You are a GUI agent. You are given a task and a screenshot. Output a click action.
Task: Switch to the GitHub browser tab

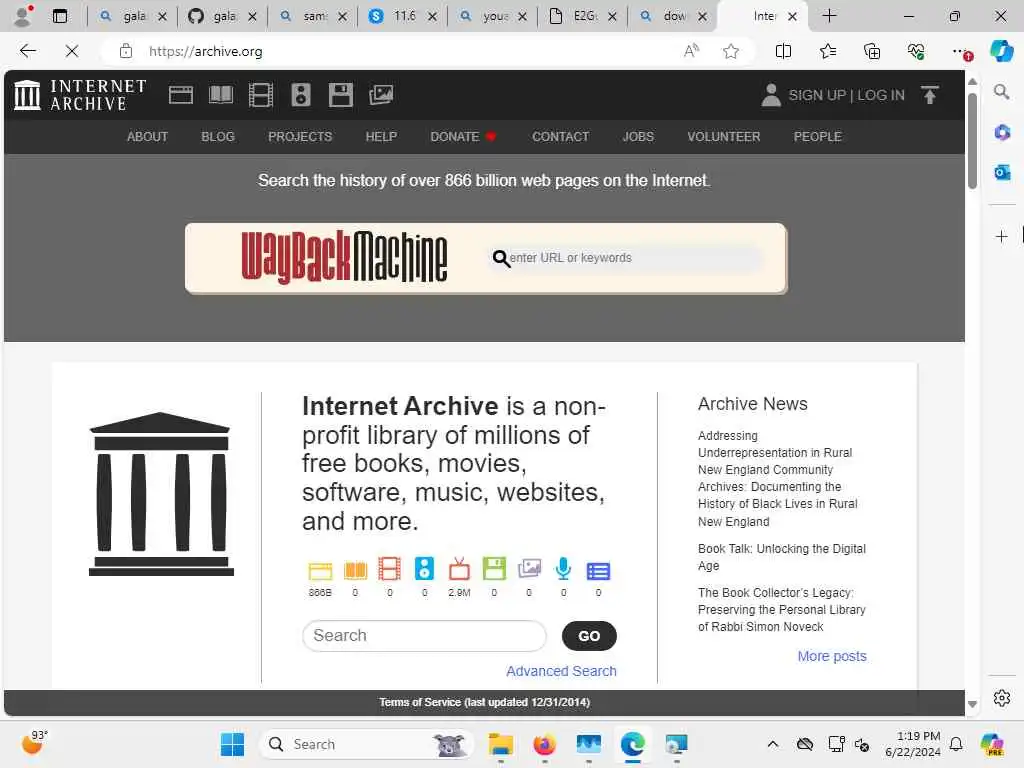coord(222,16)
